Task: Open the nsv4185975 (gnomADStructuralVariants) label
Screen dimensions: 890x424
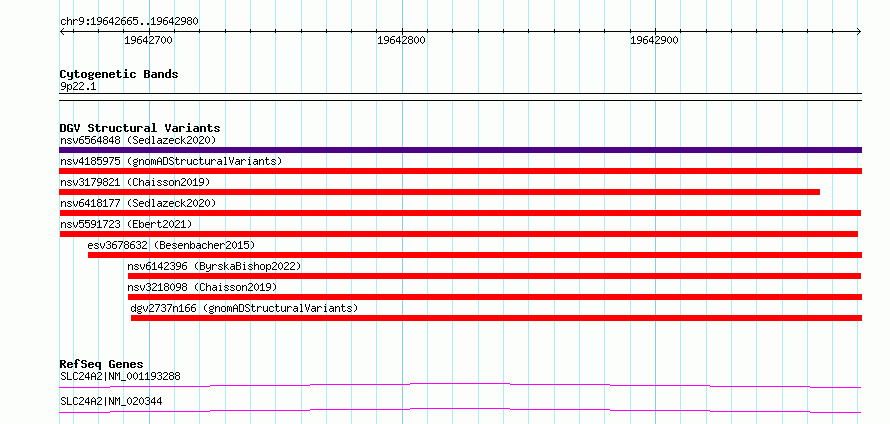Action: coord(171,161)
